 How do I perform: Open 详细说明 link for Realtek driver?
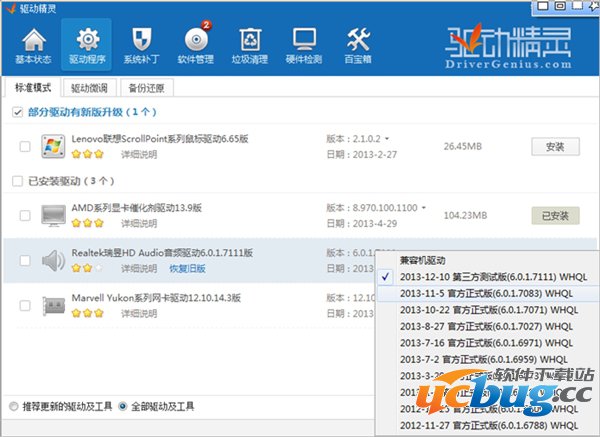click(139, 269)
